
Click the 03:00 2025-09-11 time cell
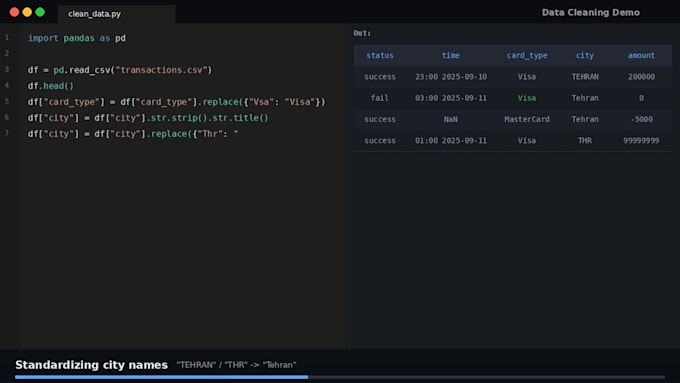(x=451, y=98)
